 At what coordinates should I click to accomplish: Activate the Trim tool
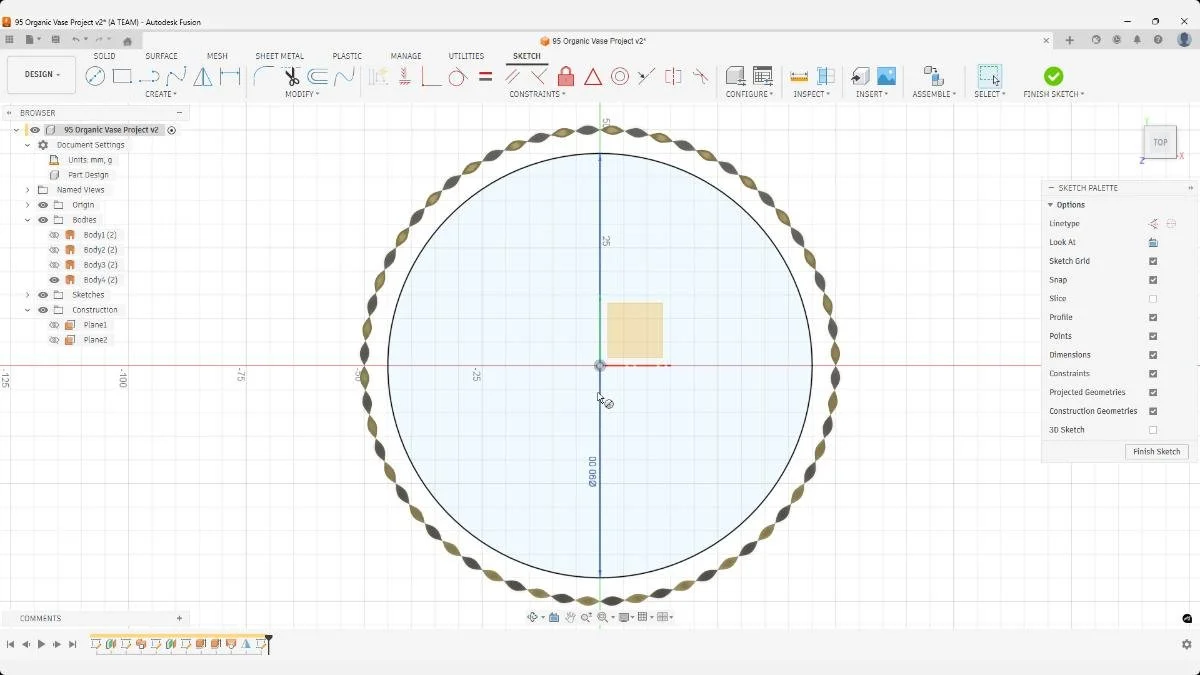(291, 76)
